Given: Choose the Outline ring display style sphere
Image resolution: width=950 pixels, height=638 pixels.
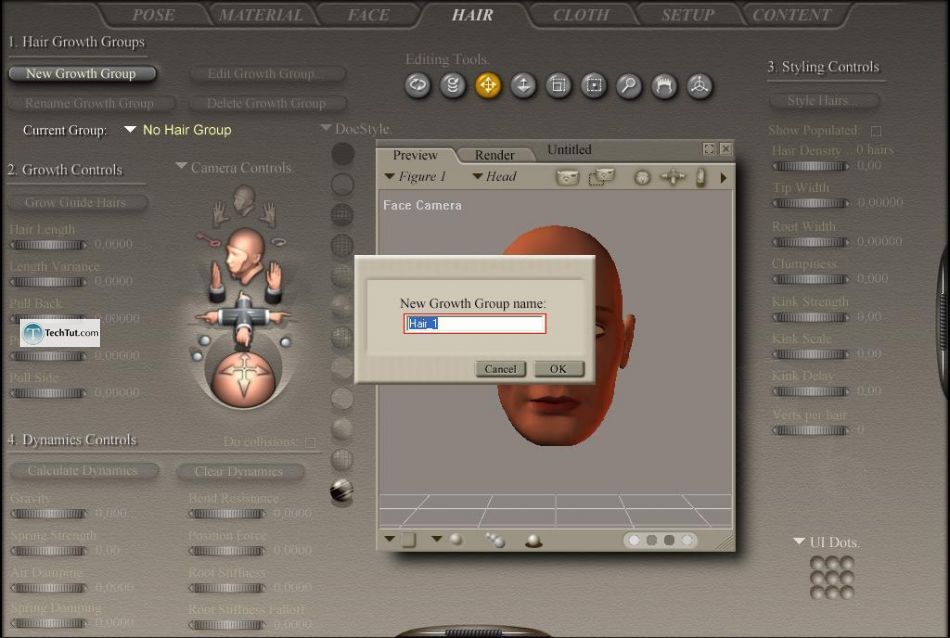Looking at the screenshot, I should coord(342,184).
